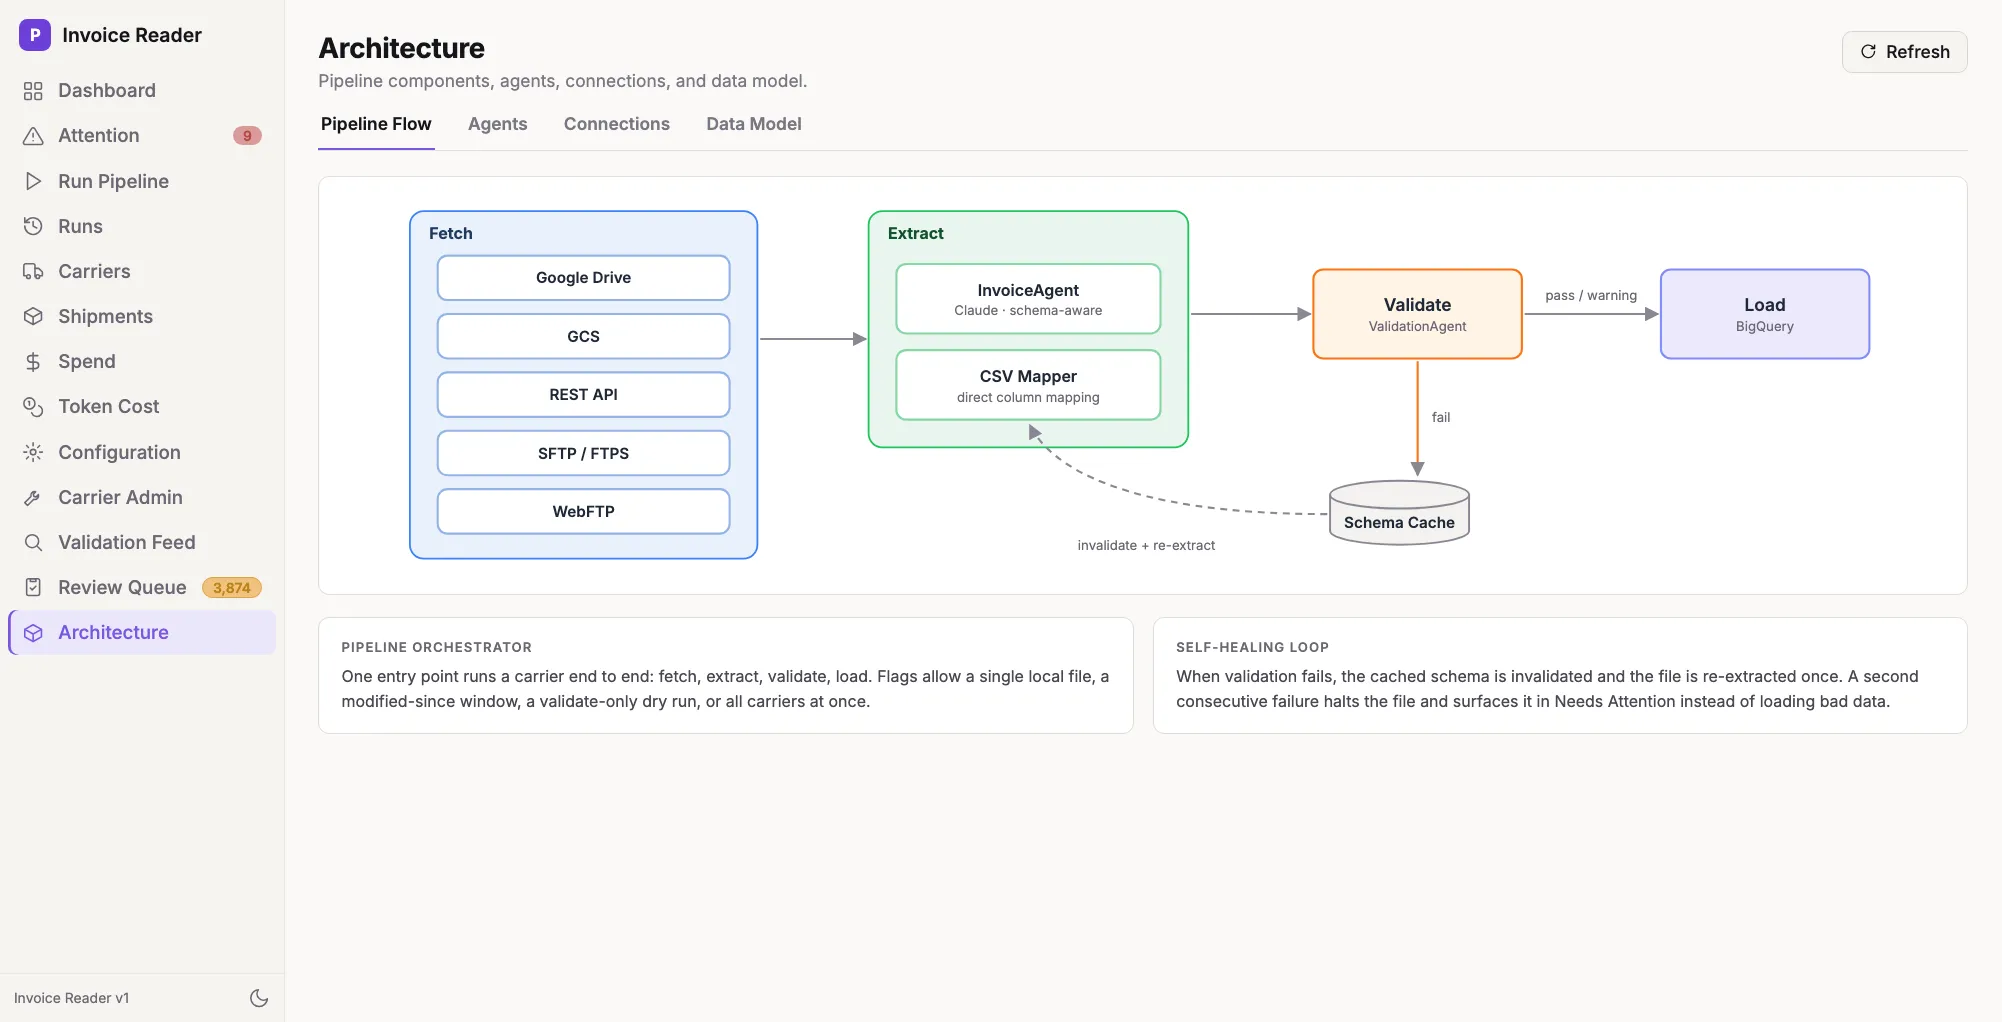This screenshot has width=2002, height=1022.
Task: Click the 'Invoice Reader v1' footer text
Action: tap(71, 998)
